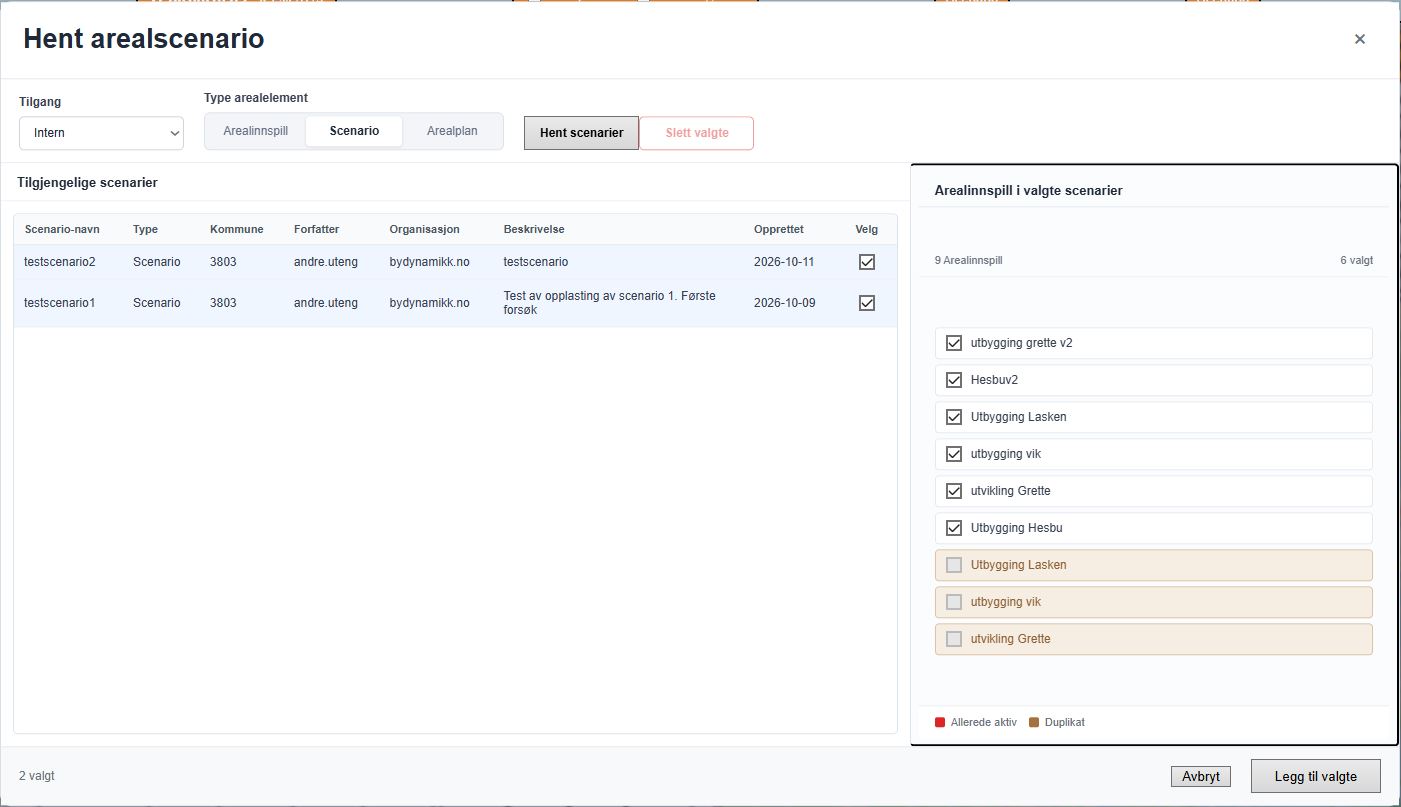The height and width of the screenshot is (807, 1401).
Task: Untick the non-duplicate utvikling Grette checkbox
Action: [954, 491]
